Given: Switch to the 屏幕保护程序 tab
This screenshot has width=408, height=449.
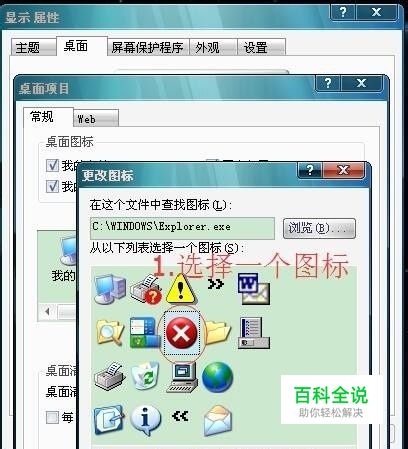Looking at the screenshot, I should coord(148,47).
